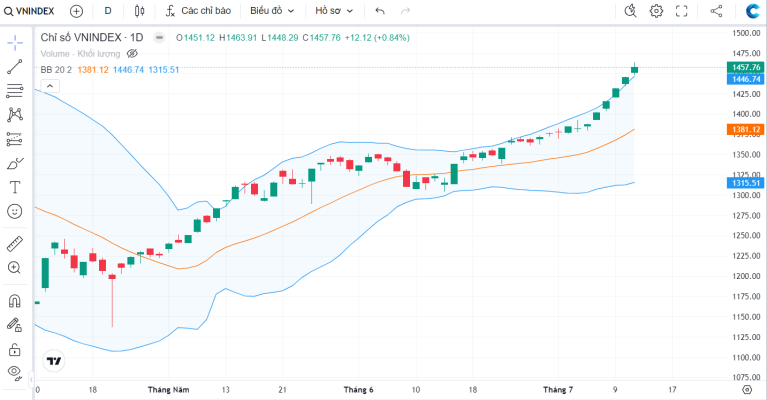Select the Fibonacci retracement tool
The image size is (767, 400).
(15, 90)
